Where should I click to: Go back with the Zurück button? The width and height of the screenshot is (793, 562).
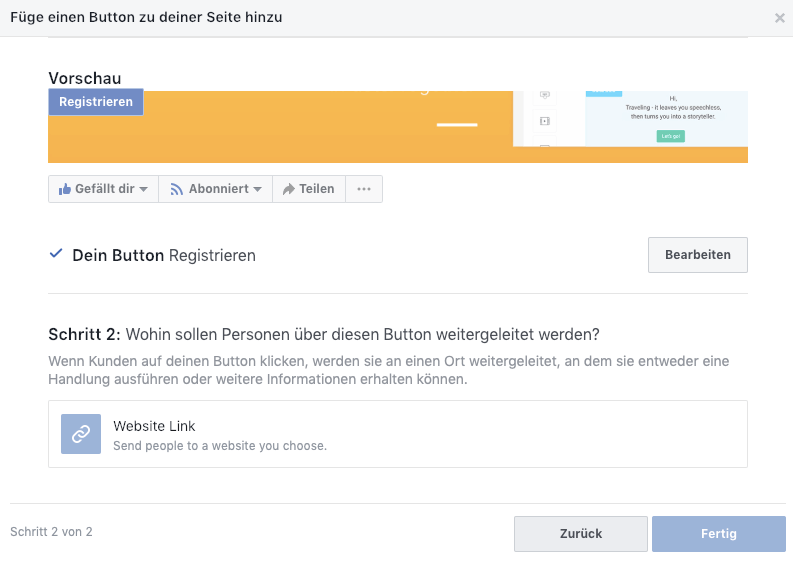(581, 534)
